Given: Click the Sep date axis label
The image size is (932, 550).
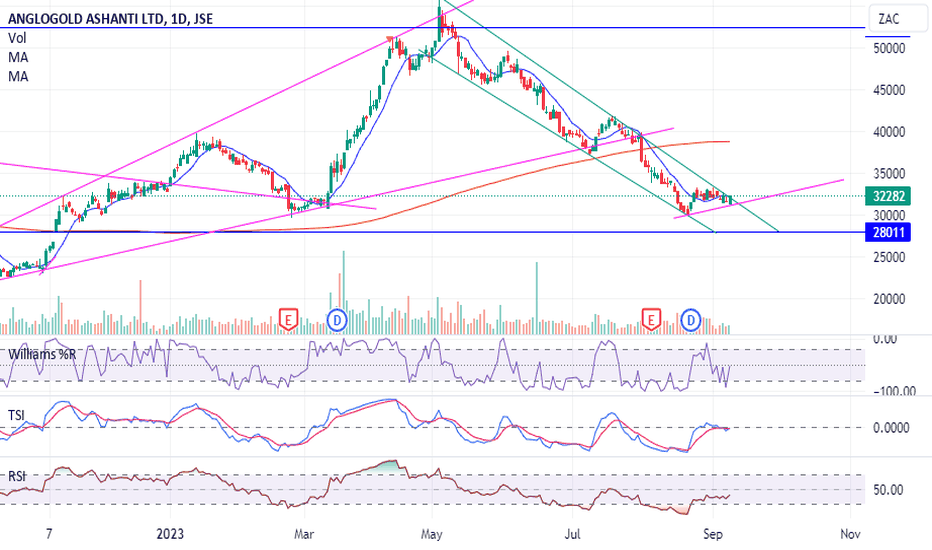Looking at the screenshot, I should (713, 535).
